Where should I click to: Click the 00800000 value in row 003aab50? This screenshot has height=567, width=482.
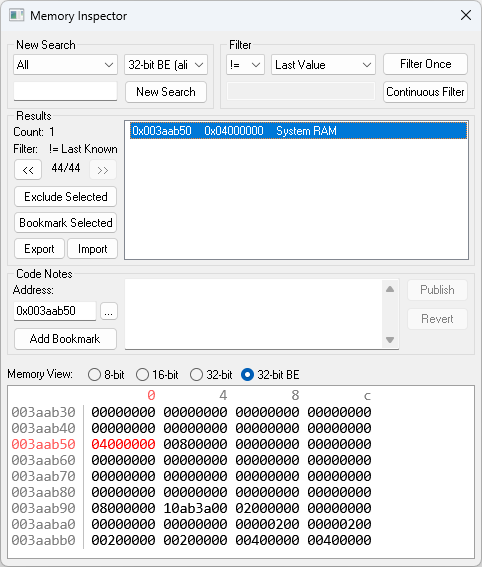point(195,444)
